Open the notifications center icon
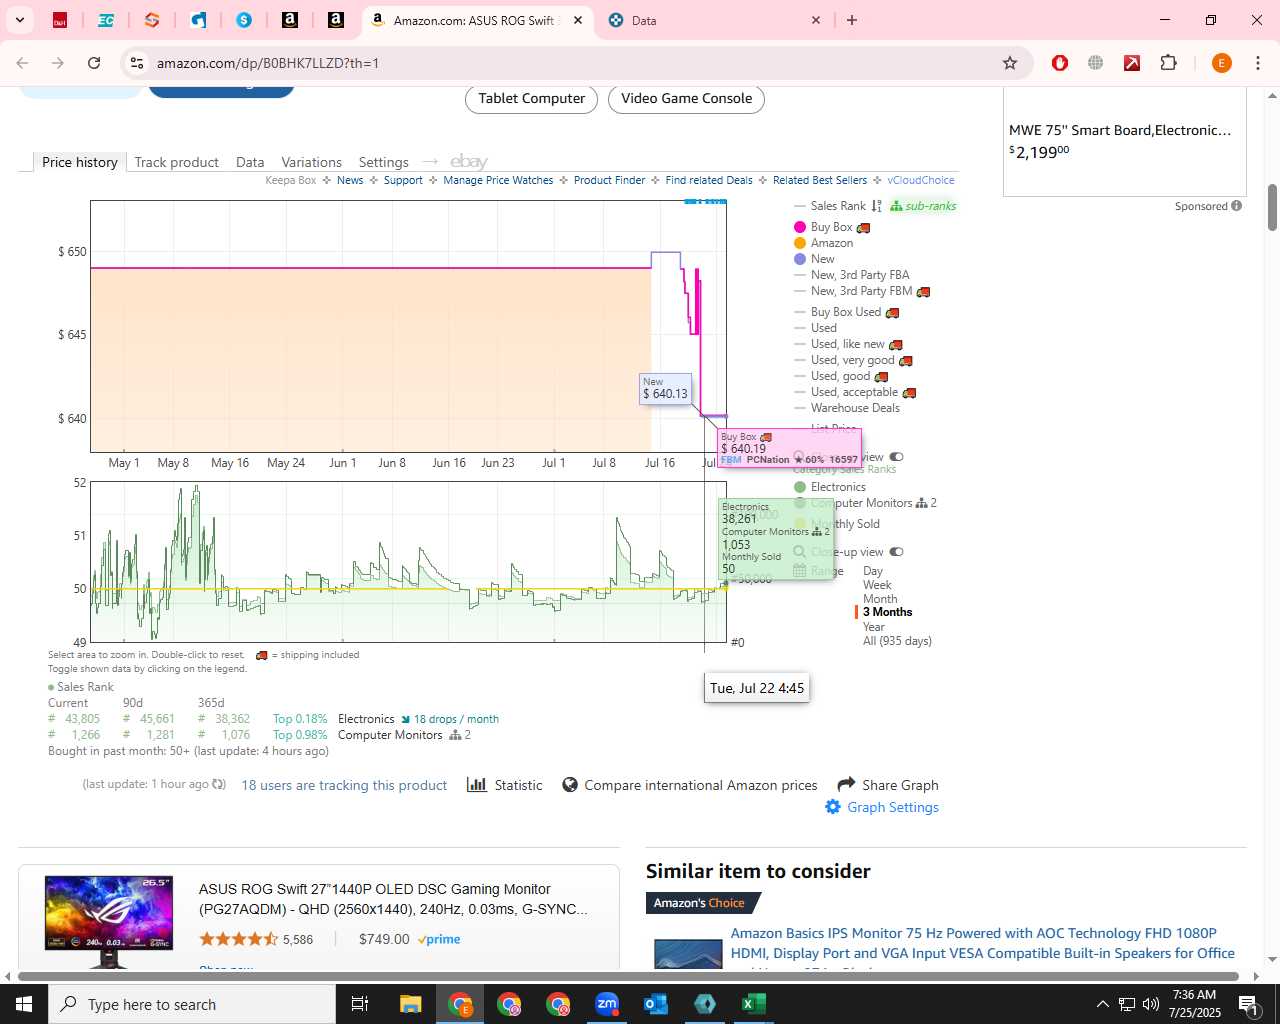The image size is (1280, 1024). (1248, 1004)
